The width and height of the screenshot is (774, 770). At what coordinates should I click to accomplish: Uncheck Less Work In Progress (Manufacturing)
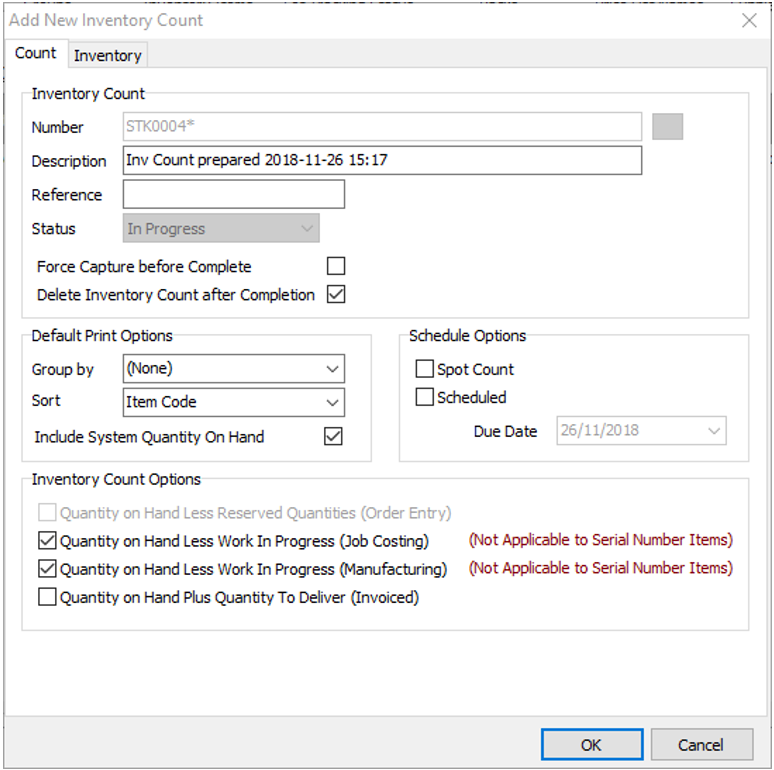click(47, 569)
